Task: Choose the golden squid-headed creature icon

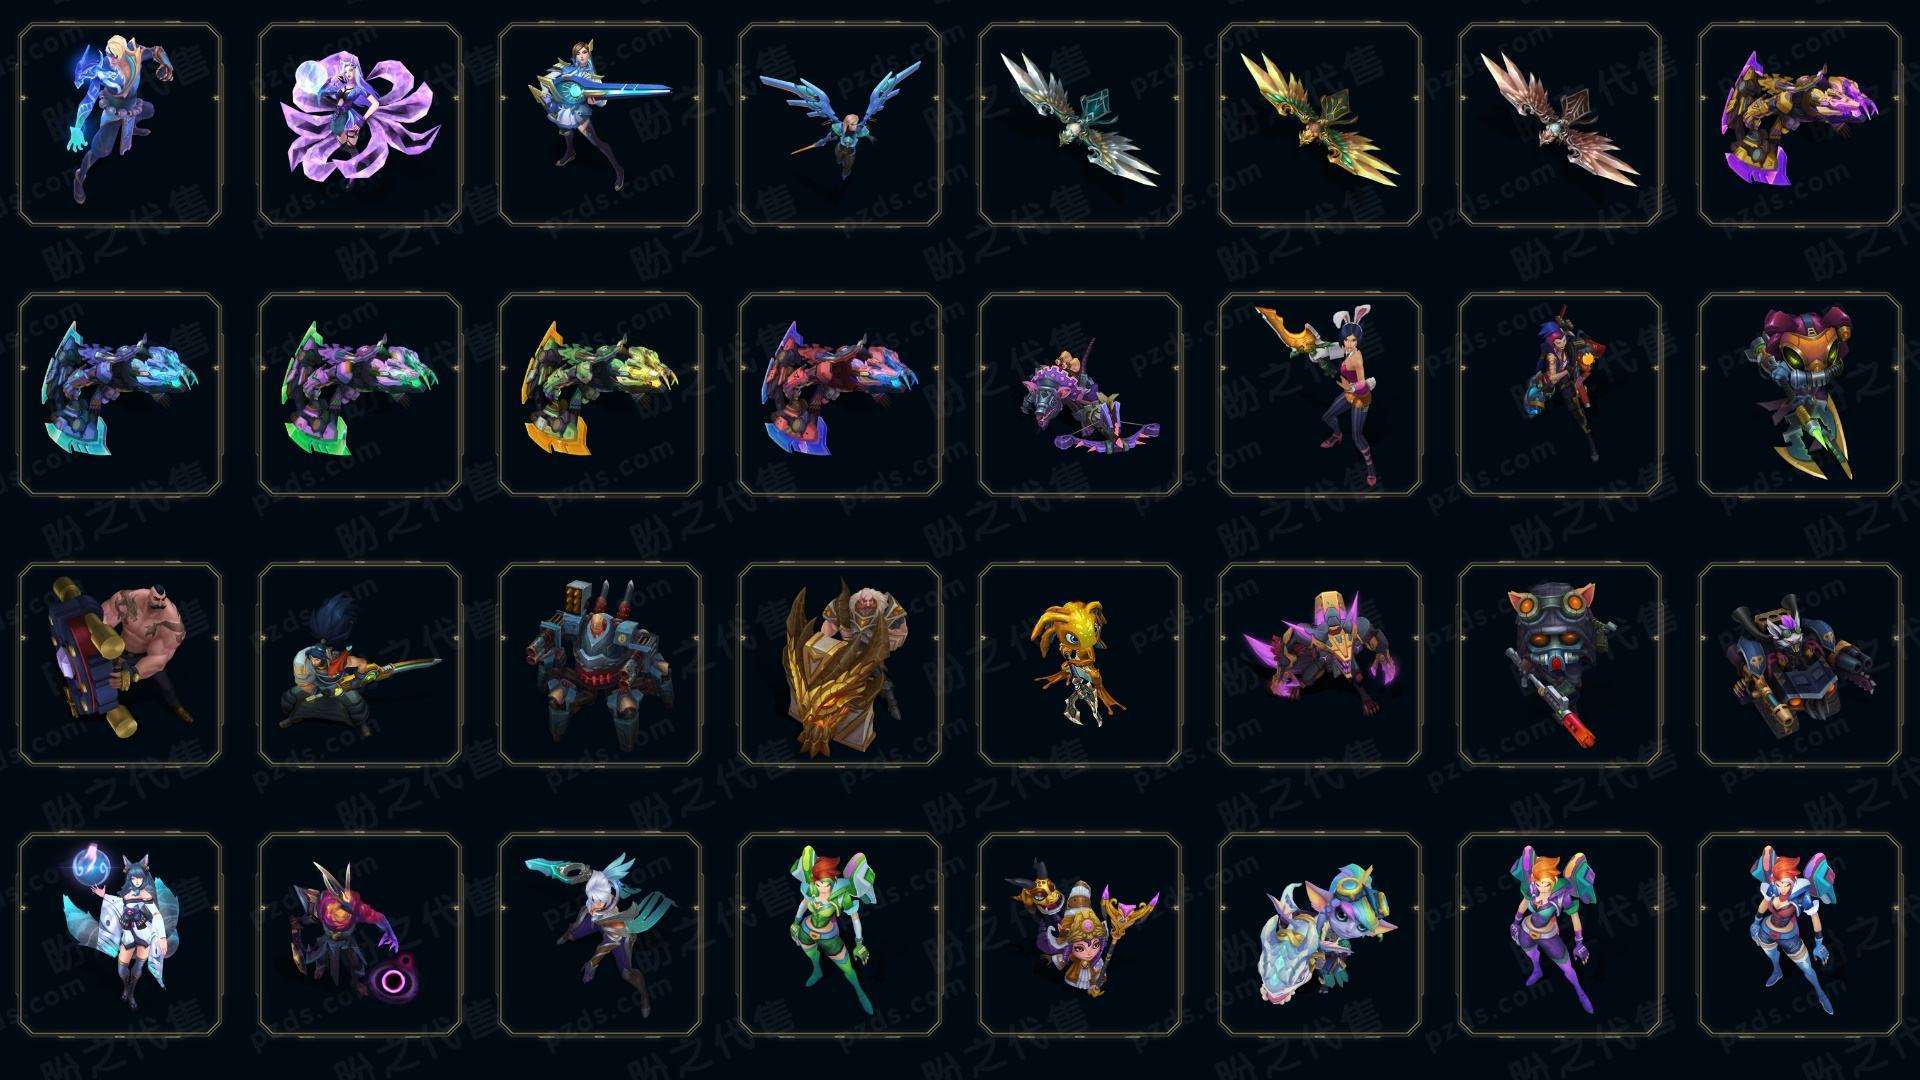Action: [x=1080, y=664]
